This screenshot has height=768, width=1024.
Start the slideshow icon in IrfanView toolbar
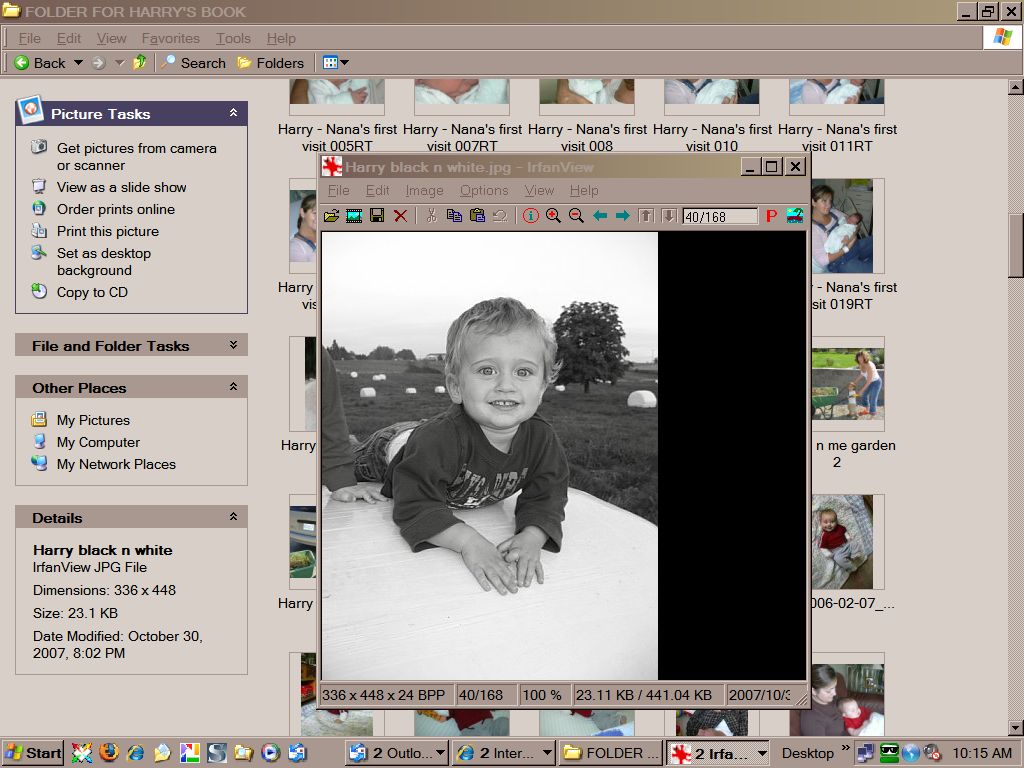354,216
